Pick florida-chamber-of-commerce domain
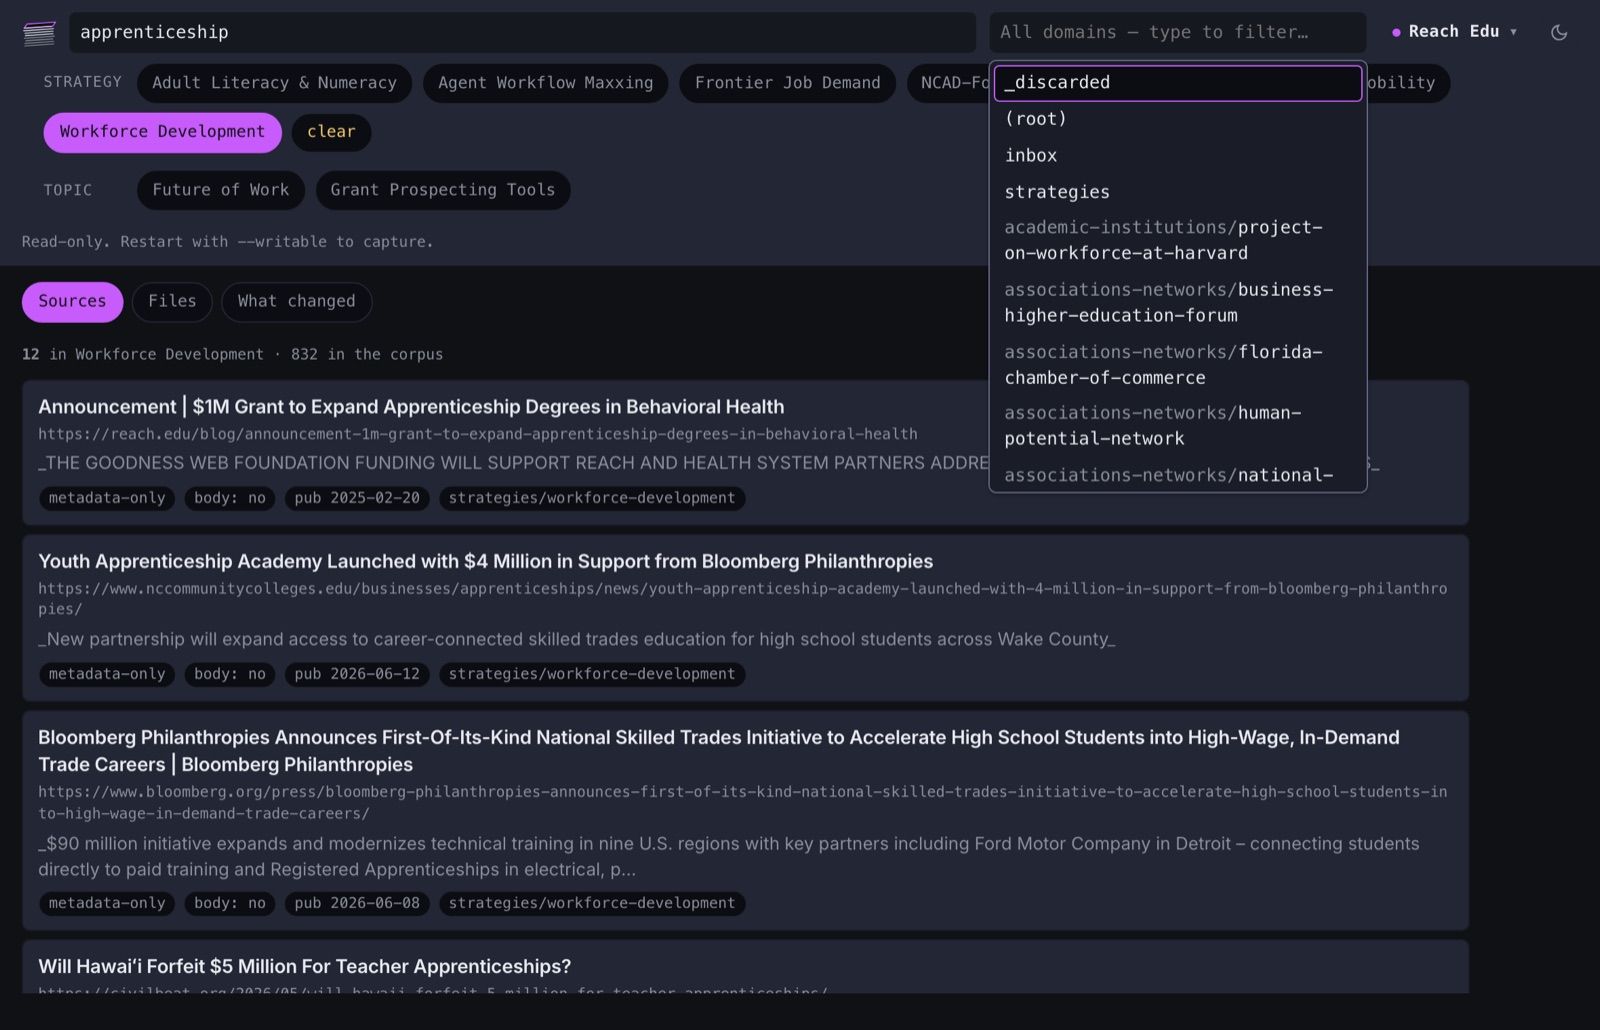1600x1030 pixels. coord(1177,365)
